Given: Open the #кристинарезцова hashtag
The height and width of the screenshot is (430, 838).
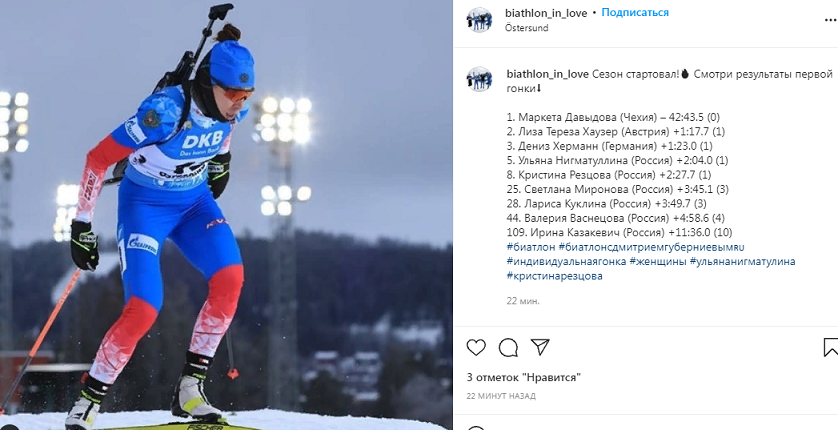Looking at the screenshot, I should click(554, 276).
